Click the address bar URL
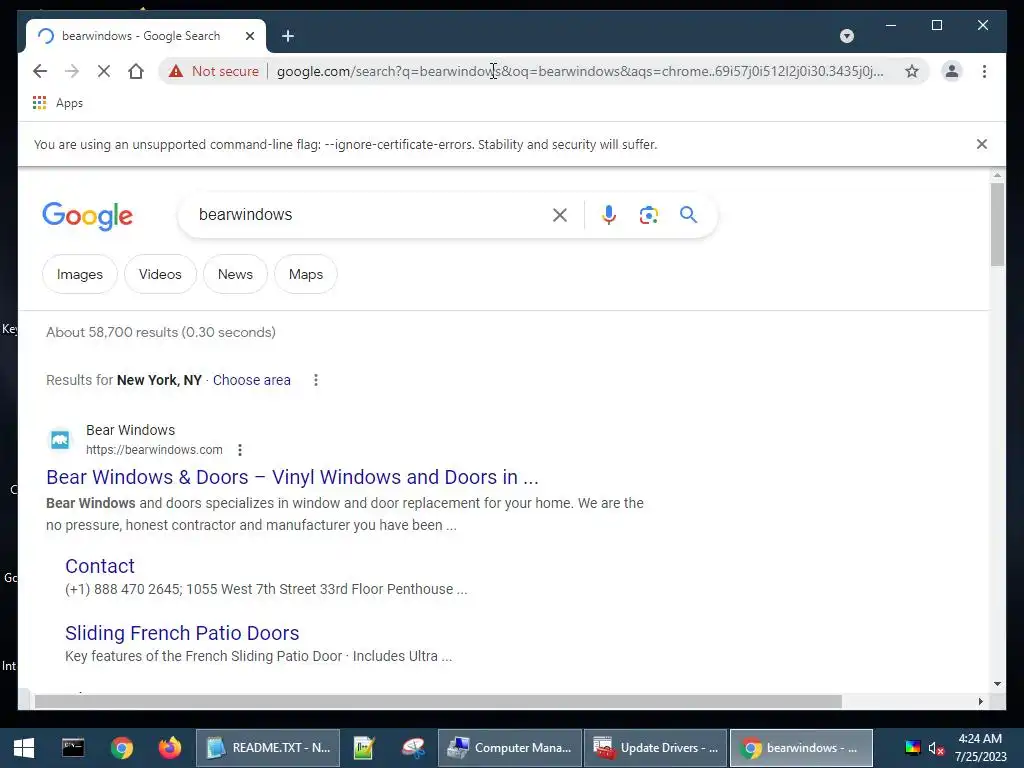This screenshot has width=1024, height=768. tap(580, 71)
